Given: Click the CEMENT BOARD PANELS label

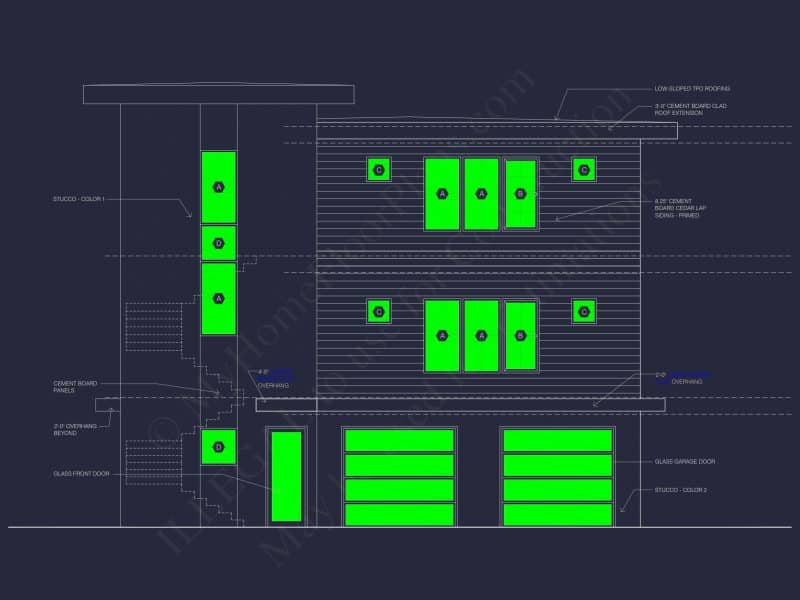Looking at the screenshot, I should point(75,387).
